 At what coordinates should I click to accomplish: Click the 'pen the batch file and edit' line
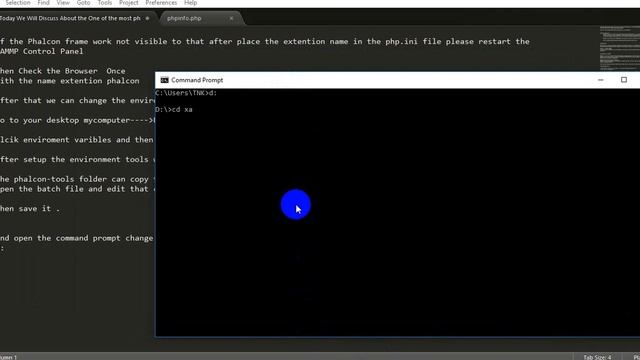[x=77, y=189]
